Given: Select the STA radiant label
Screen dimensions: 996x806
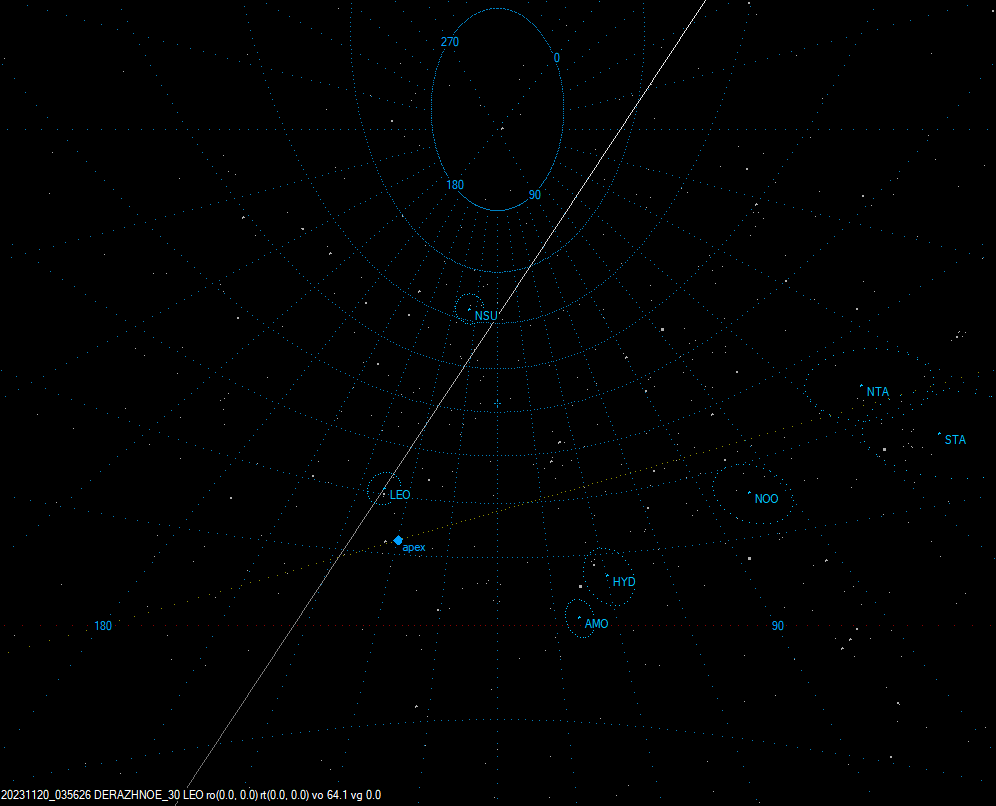Looking at the screenshot, I should click(x=955, y=440).
